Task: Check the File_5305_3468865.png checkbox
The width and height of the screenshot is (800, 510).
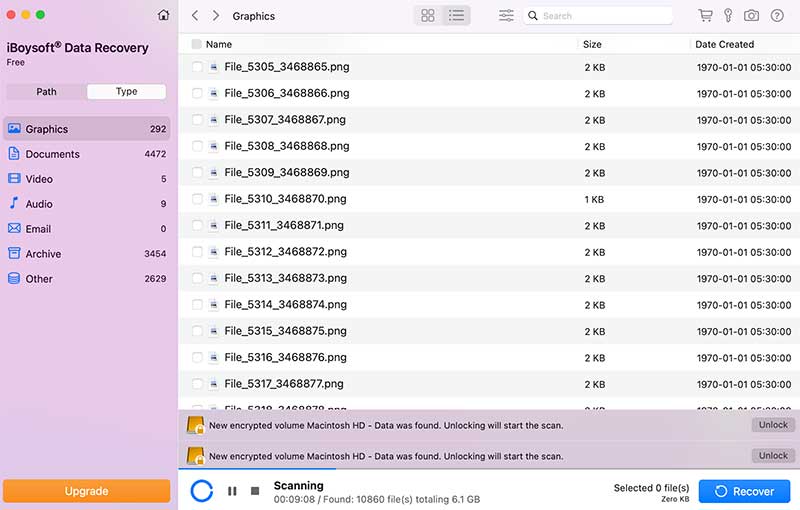Action: pyautogui.click(x=197, y=67)
